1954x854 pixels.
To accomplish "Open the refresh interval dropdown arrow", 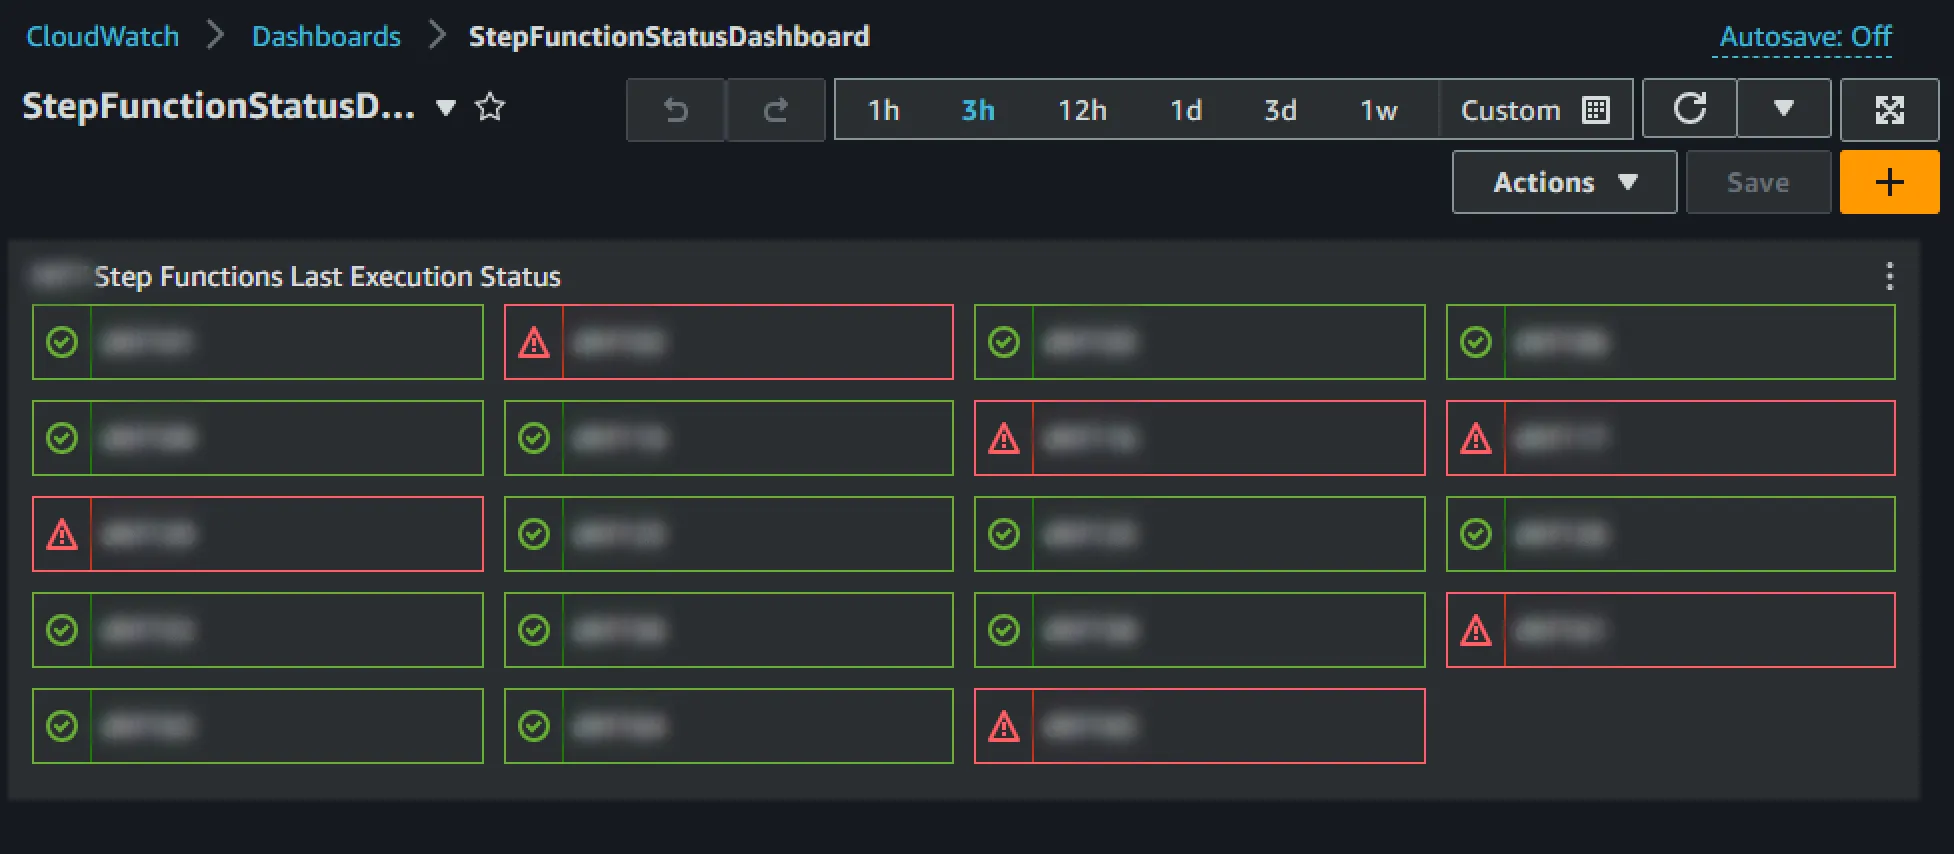I will [x=1783, y=109].
